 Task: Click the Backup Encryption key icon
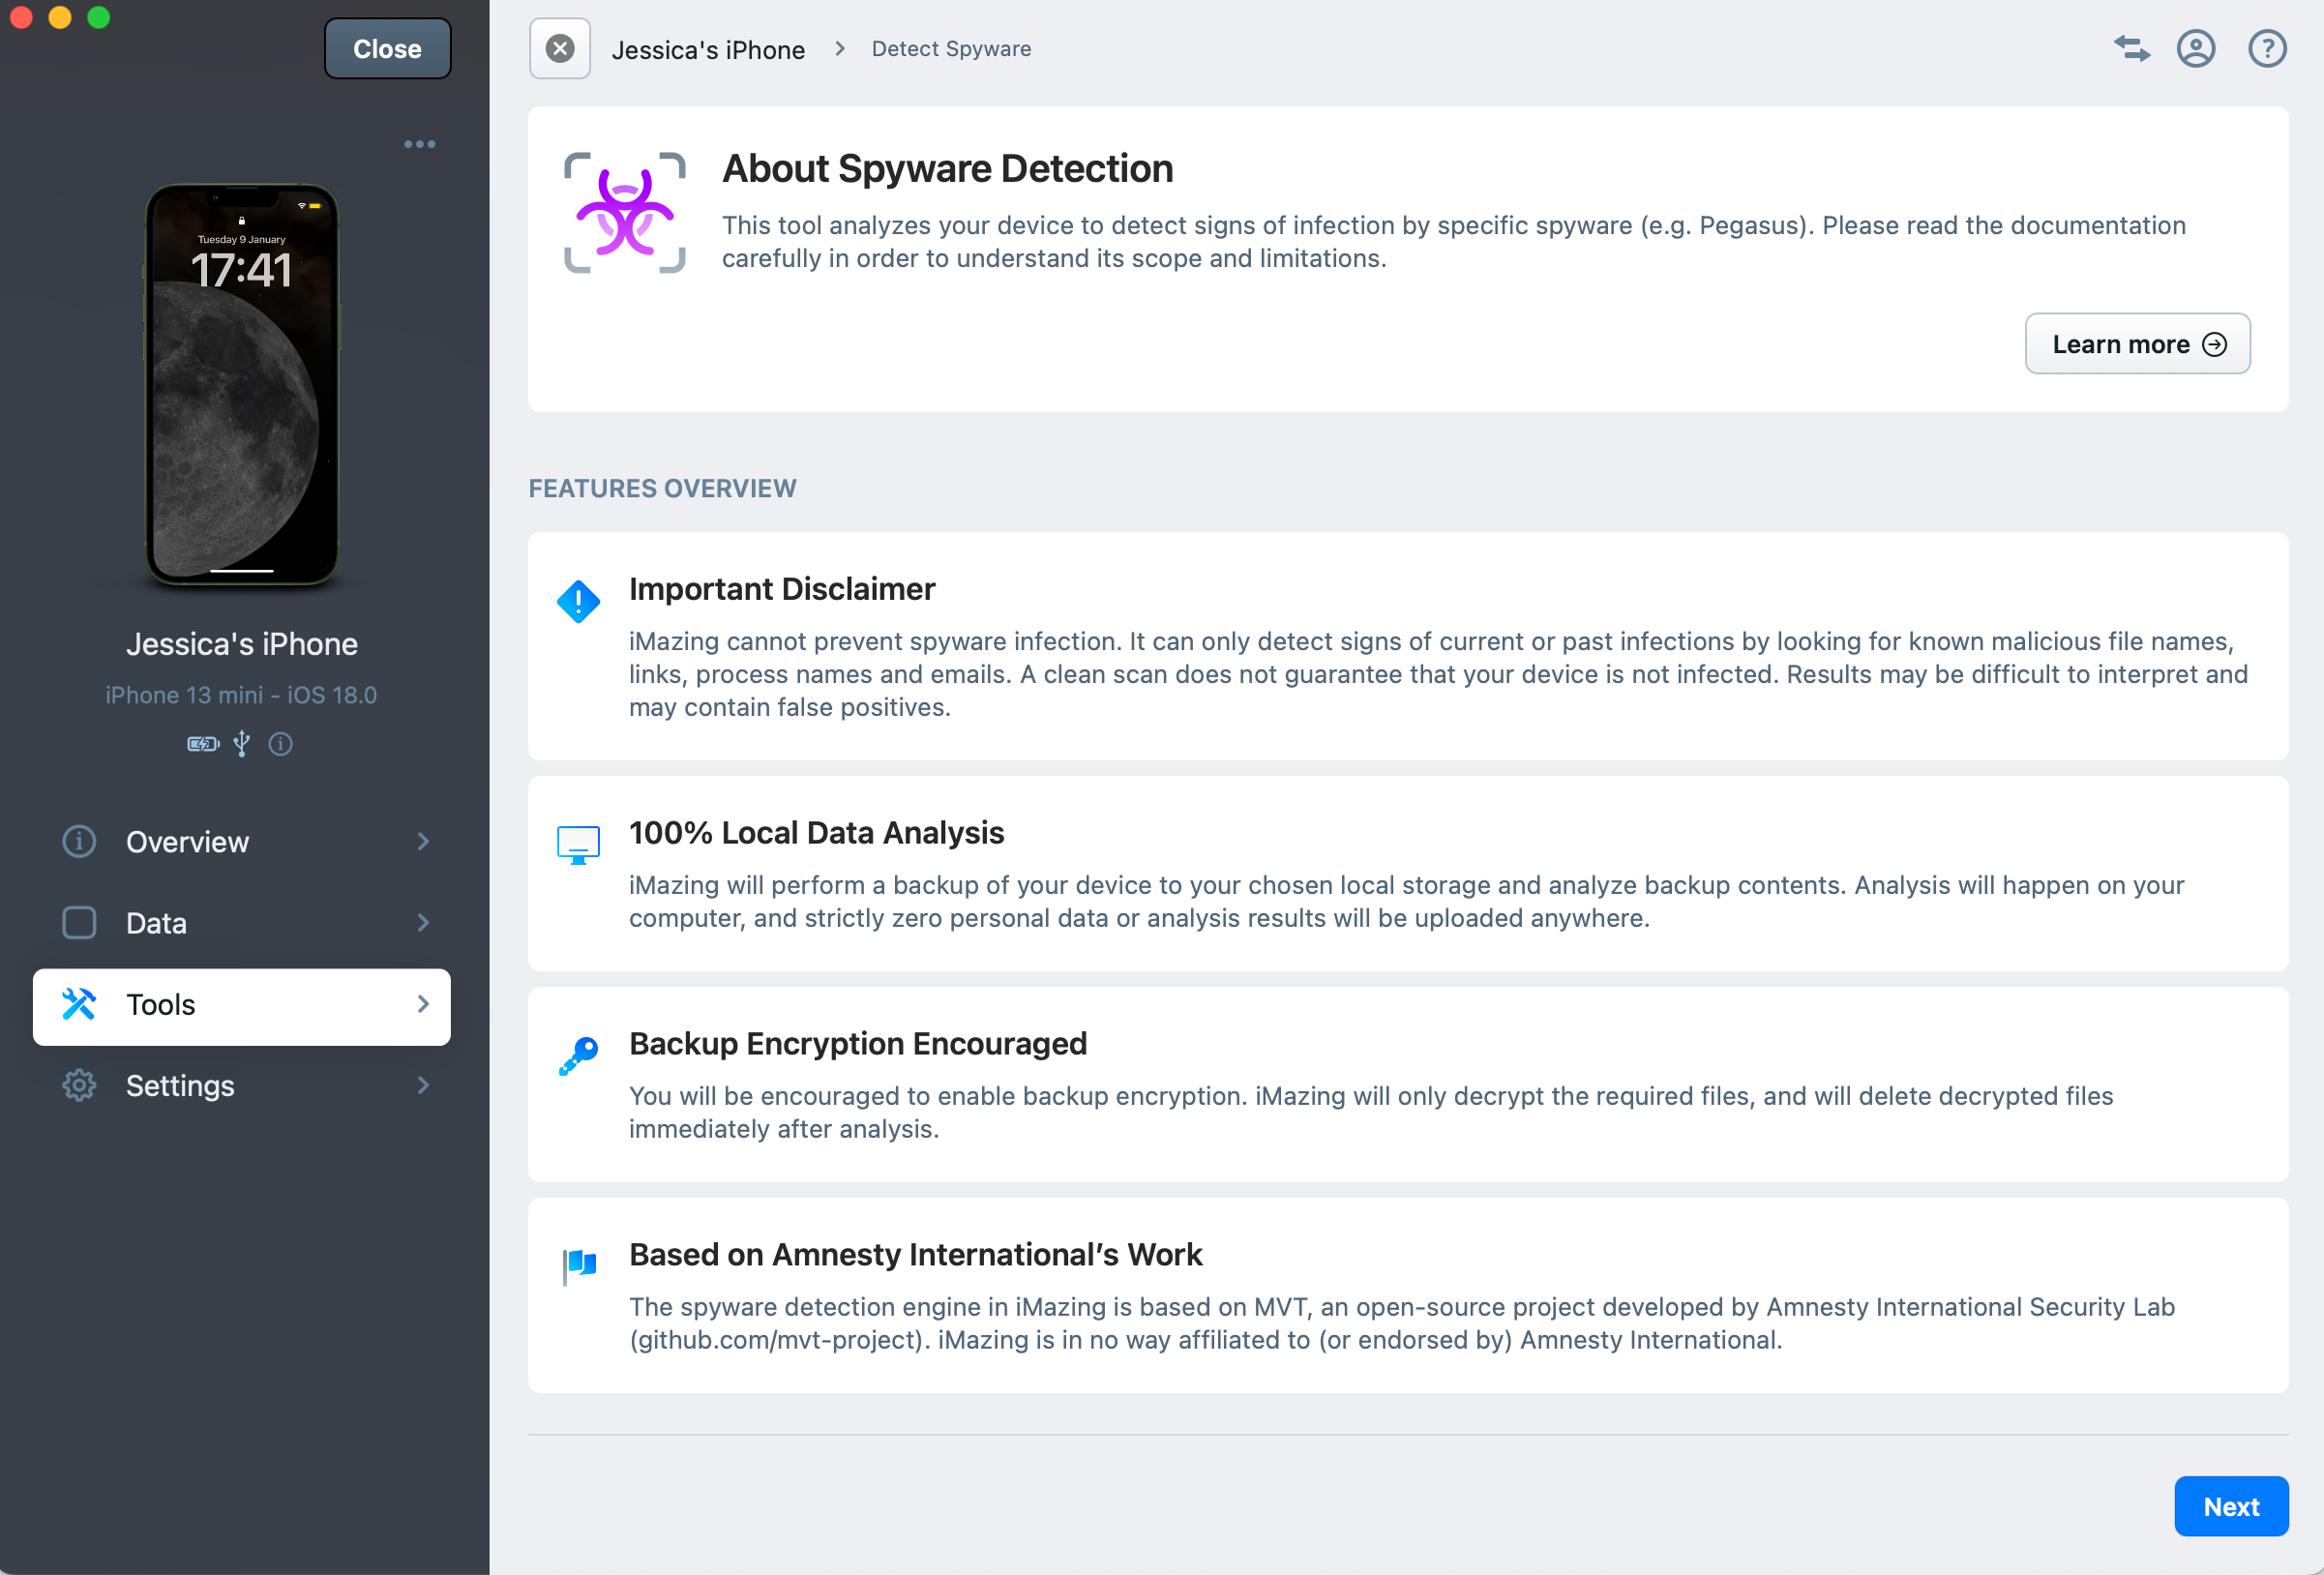578,1056
